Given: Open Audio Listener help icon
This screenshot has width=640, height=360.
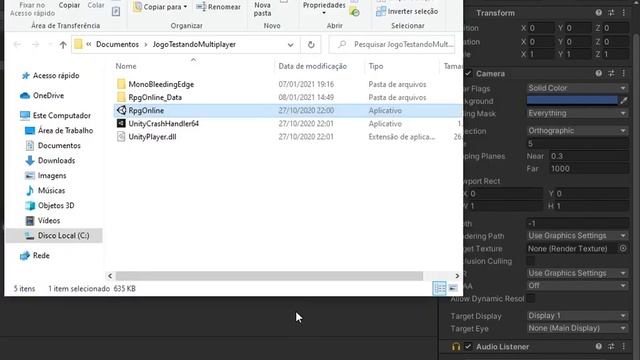Looking at the screenshot, I should click(x=598, y=347).
